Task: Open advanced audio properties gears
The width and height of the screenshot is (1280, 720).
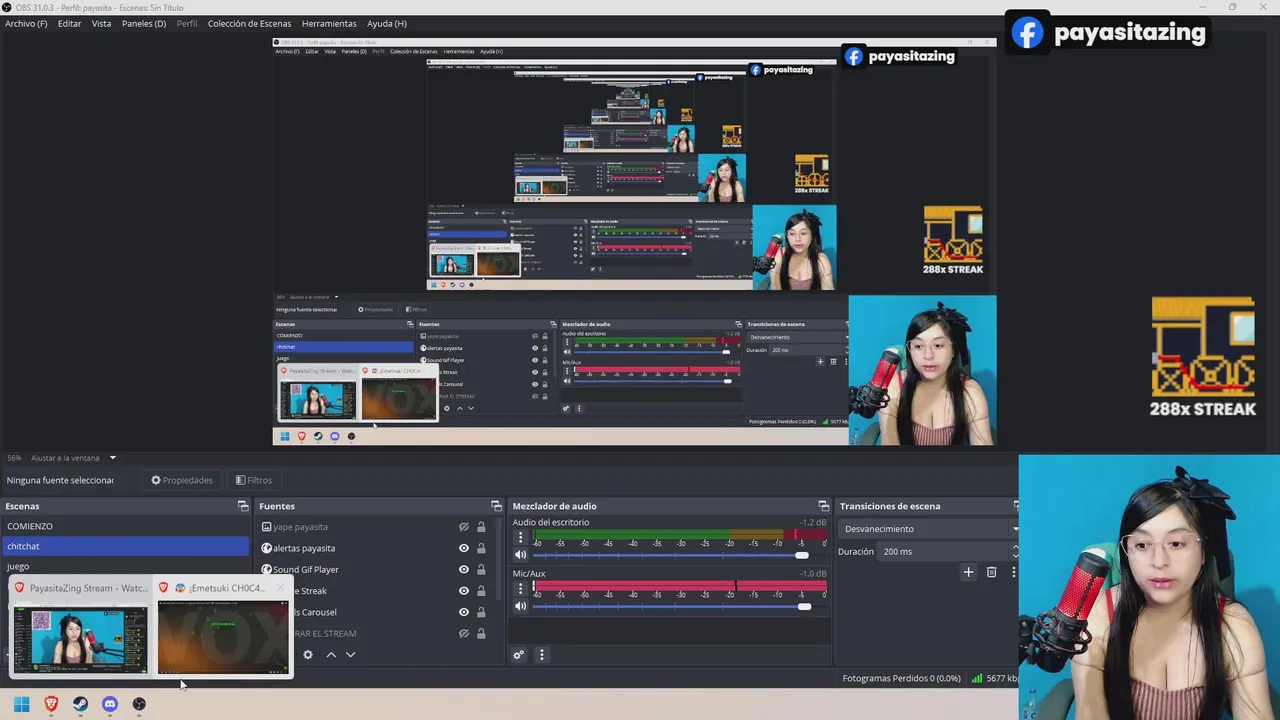Action: click(x=518, y=655)
